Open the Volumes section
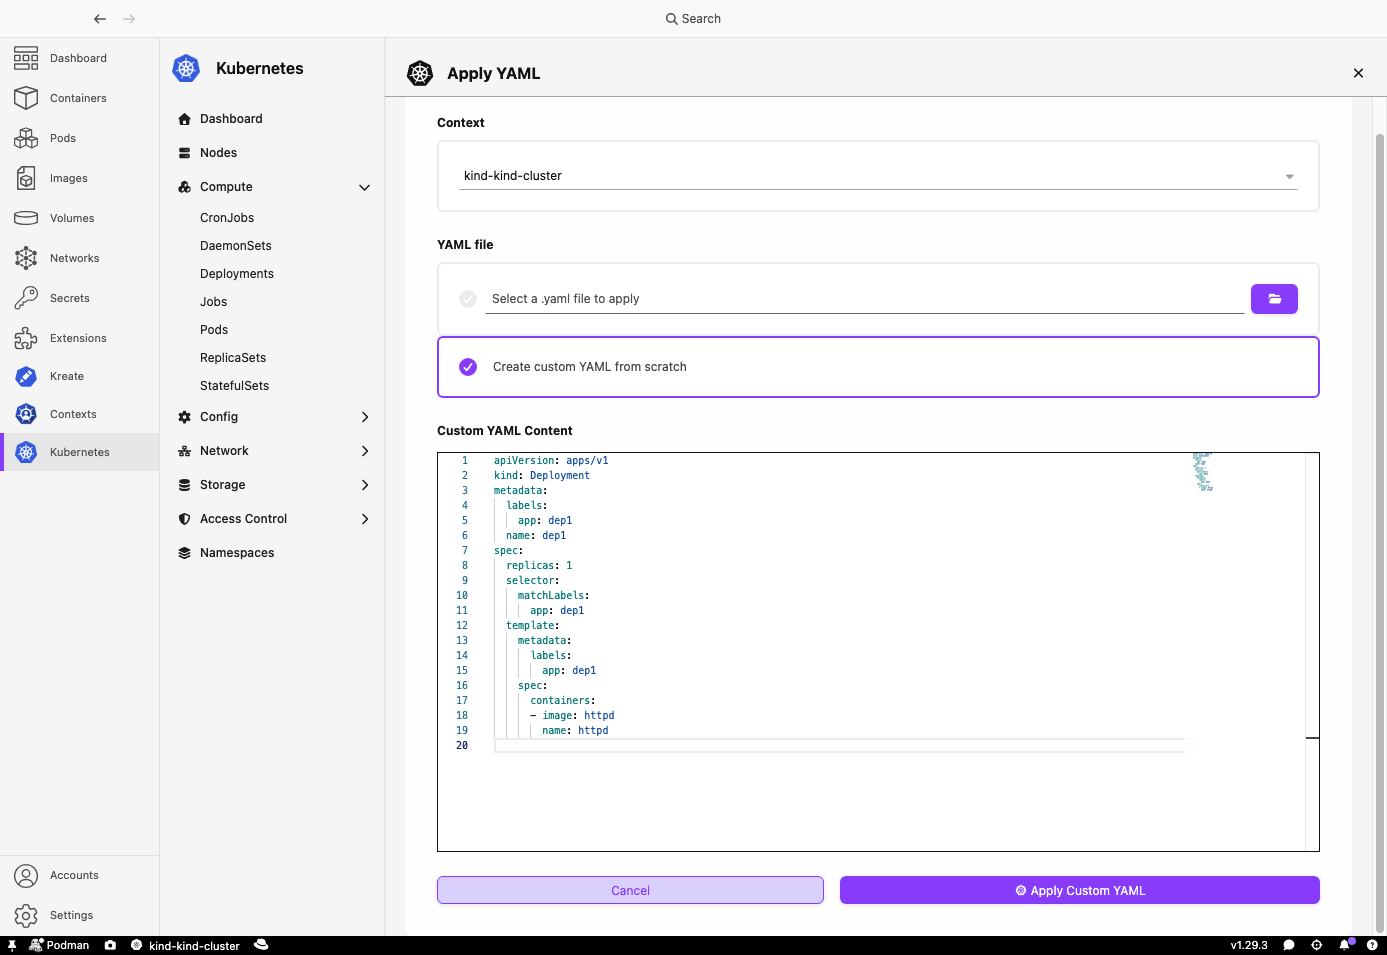 79,218
